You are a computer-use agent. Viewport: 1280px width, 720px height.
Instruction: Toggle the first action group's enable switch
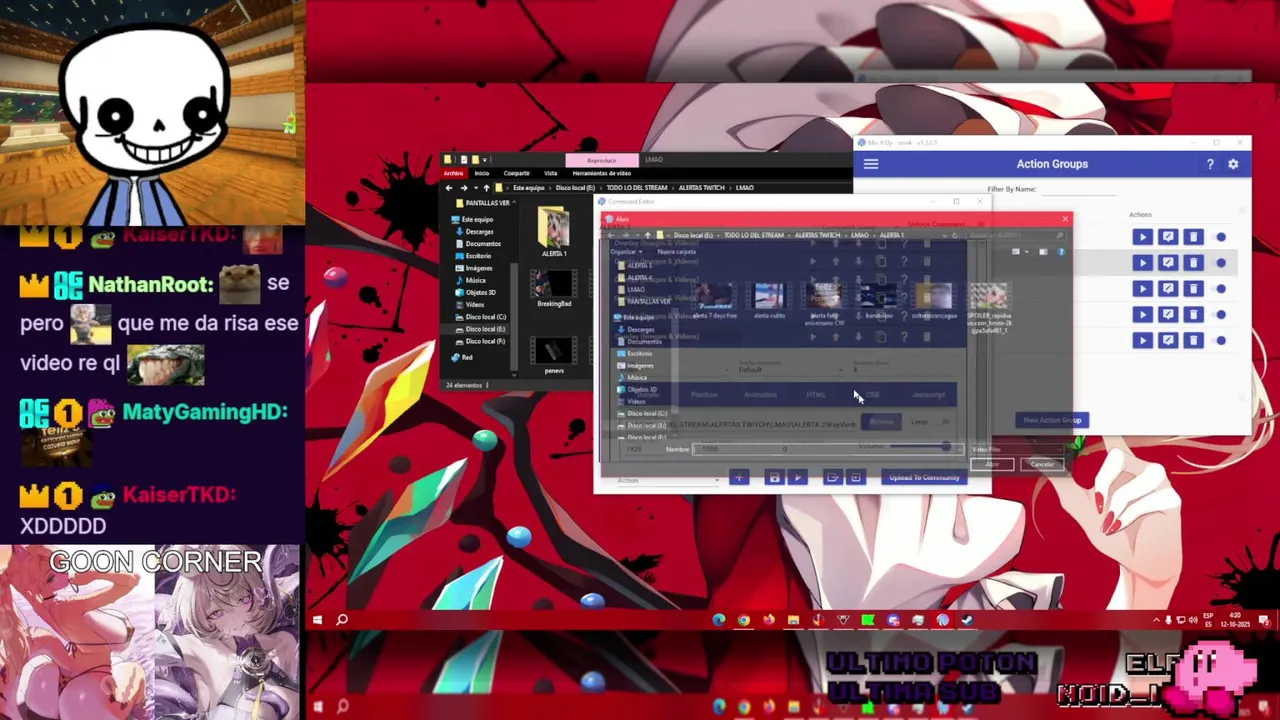(1221, 237)
